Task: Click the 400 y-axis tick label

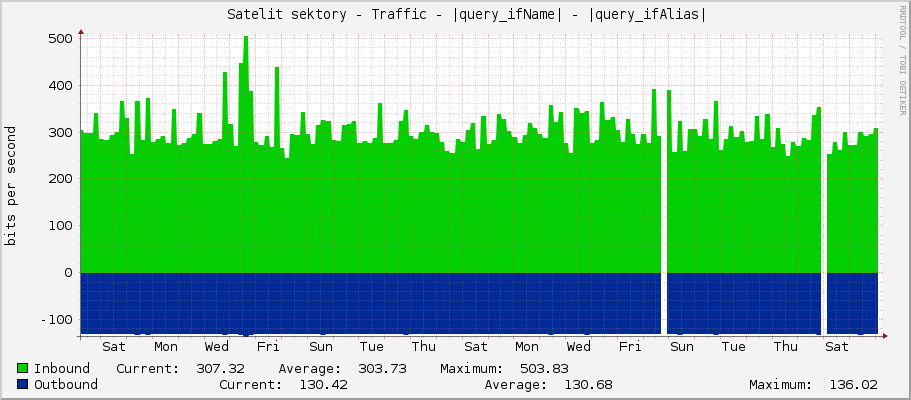Action: point(60,85)
